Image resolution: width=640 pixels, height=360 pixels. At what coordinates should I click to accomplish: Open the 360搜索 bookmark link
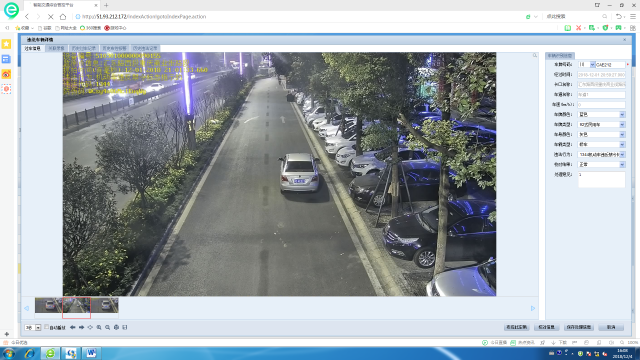(x=91, y=28)
